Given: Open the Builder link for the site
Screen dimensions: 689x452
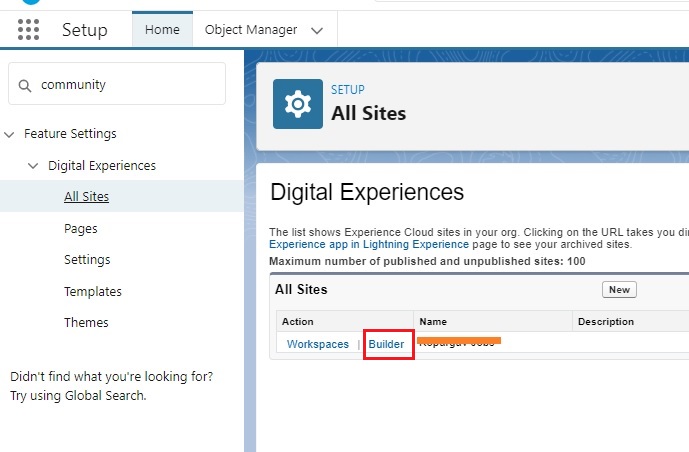Looking at the screenshot, I should [386, 344].
